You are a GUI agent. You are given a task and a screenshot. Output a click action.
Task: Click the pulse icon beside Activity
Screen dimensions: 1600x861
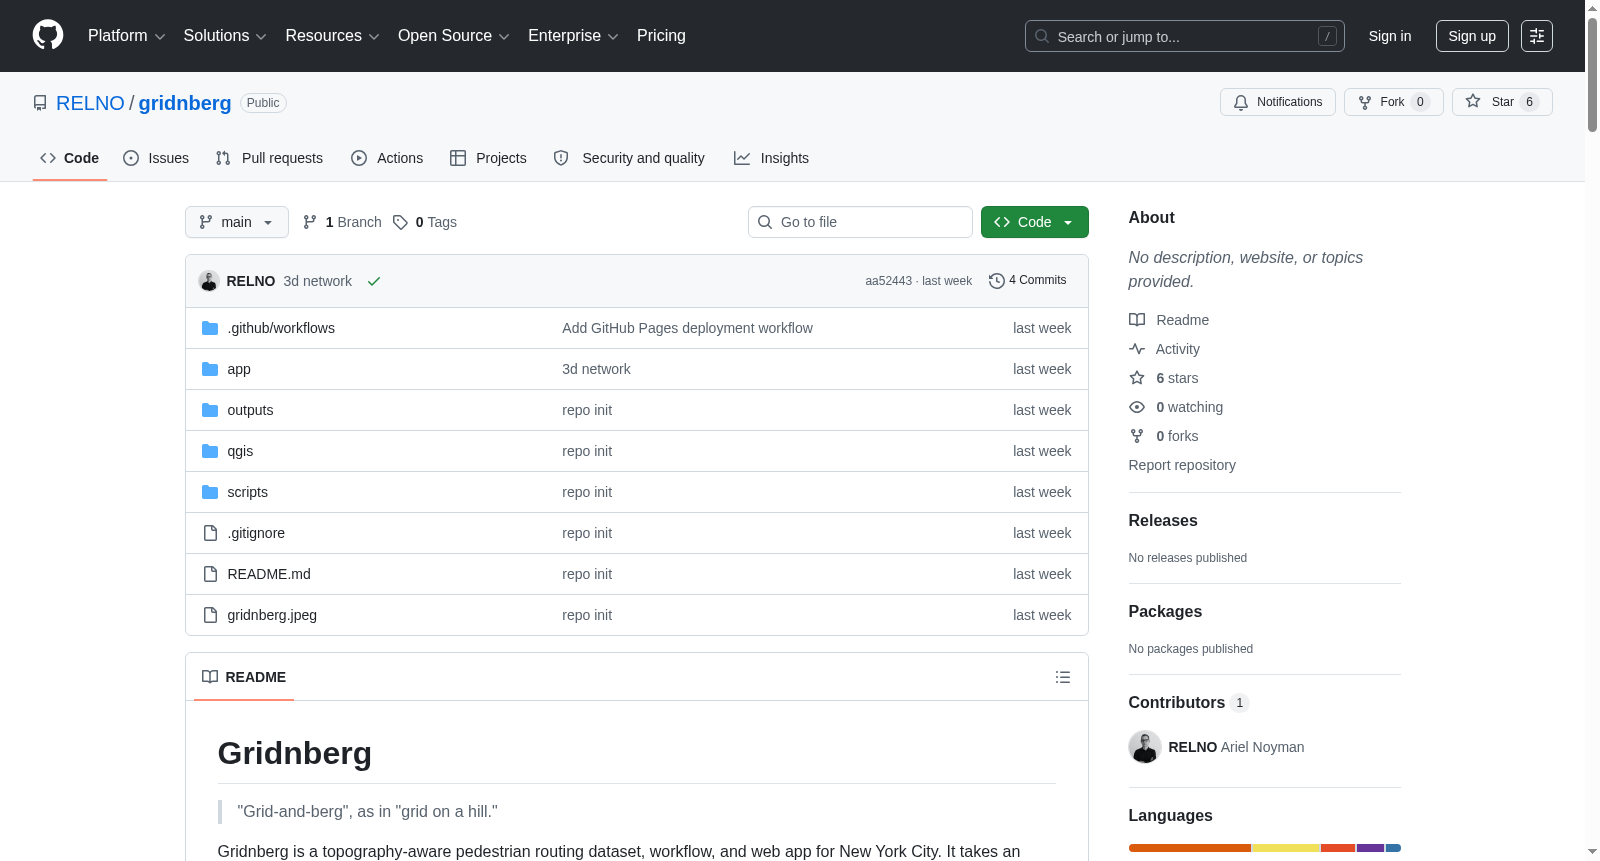tap(1137, 349)
